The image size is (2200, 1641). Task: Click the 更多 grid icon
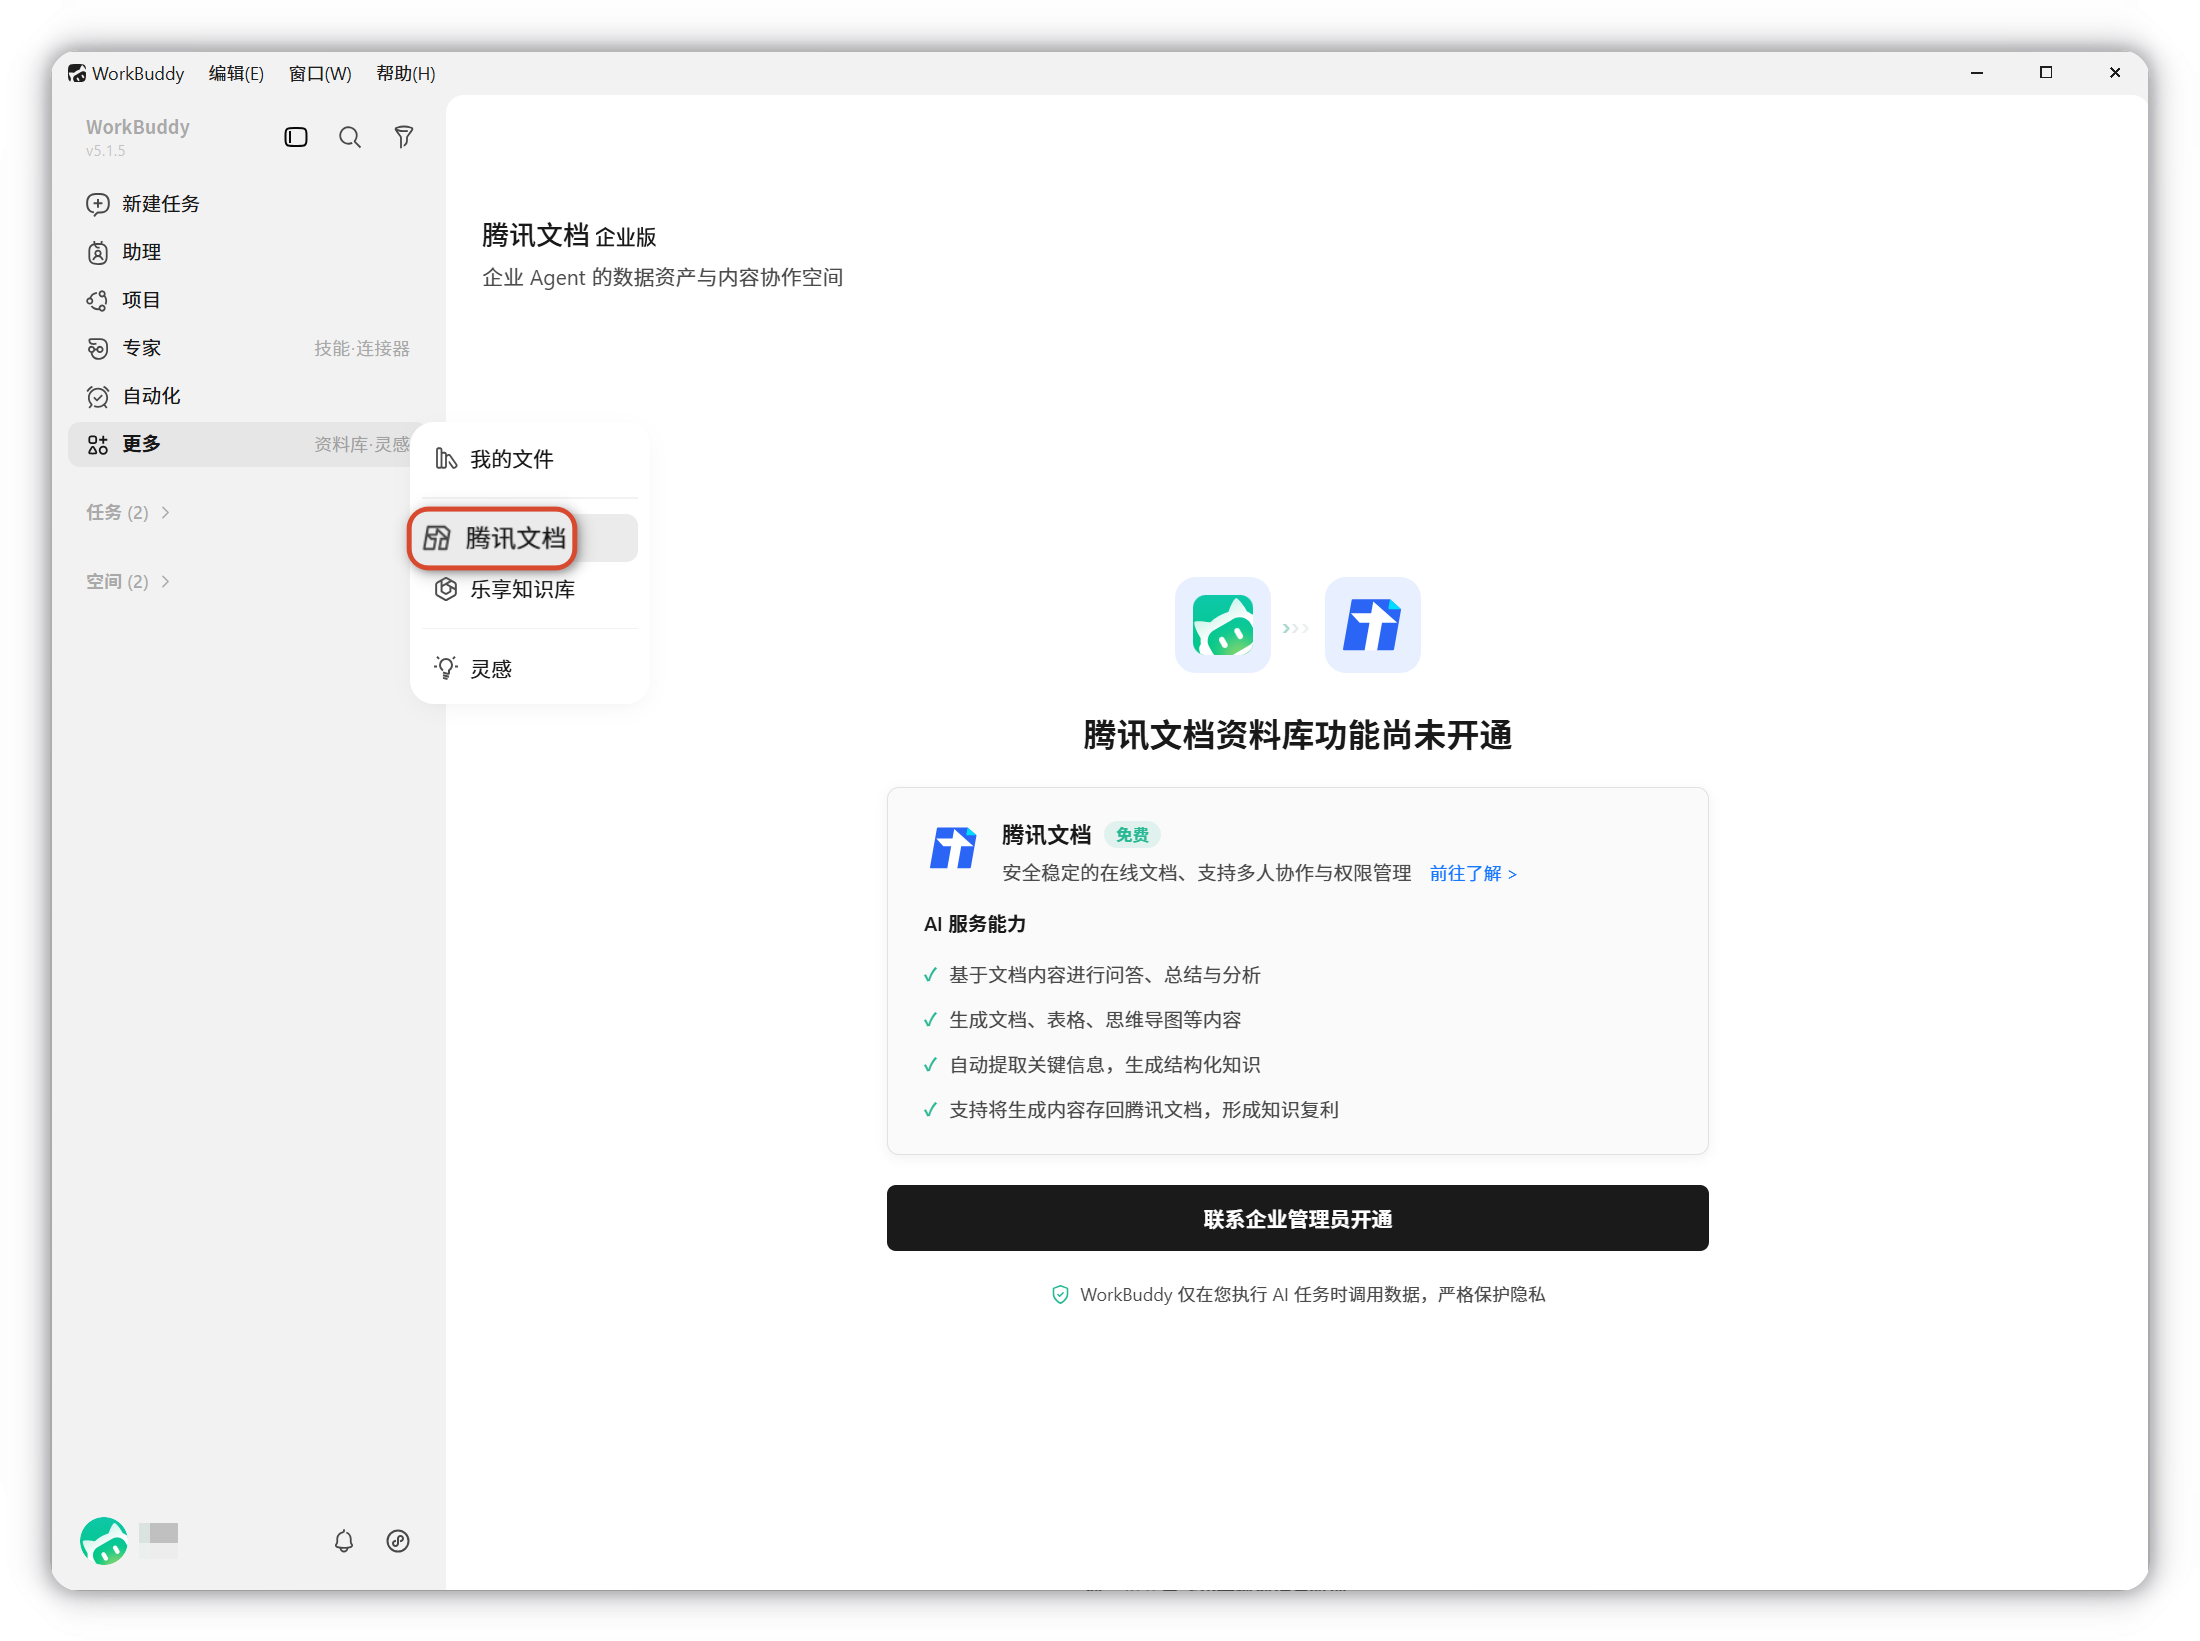click(x=98, y=444)
